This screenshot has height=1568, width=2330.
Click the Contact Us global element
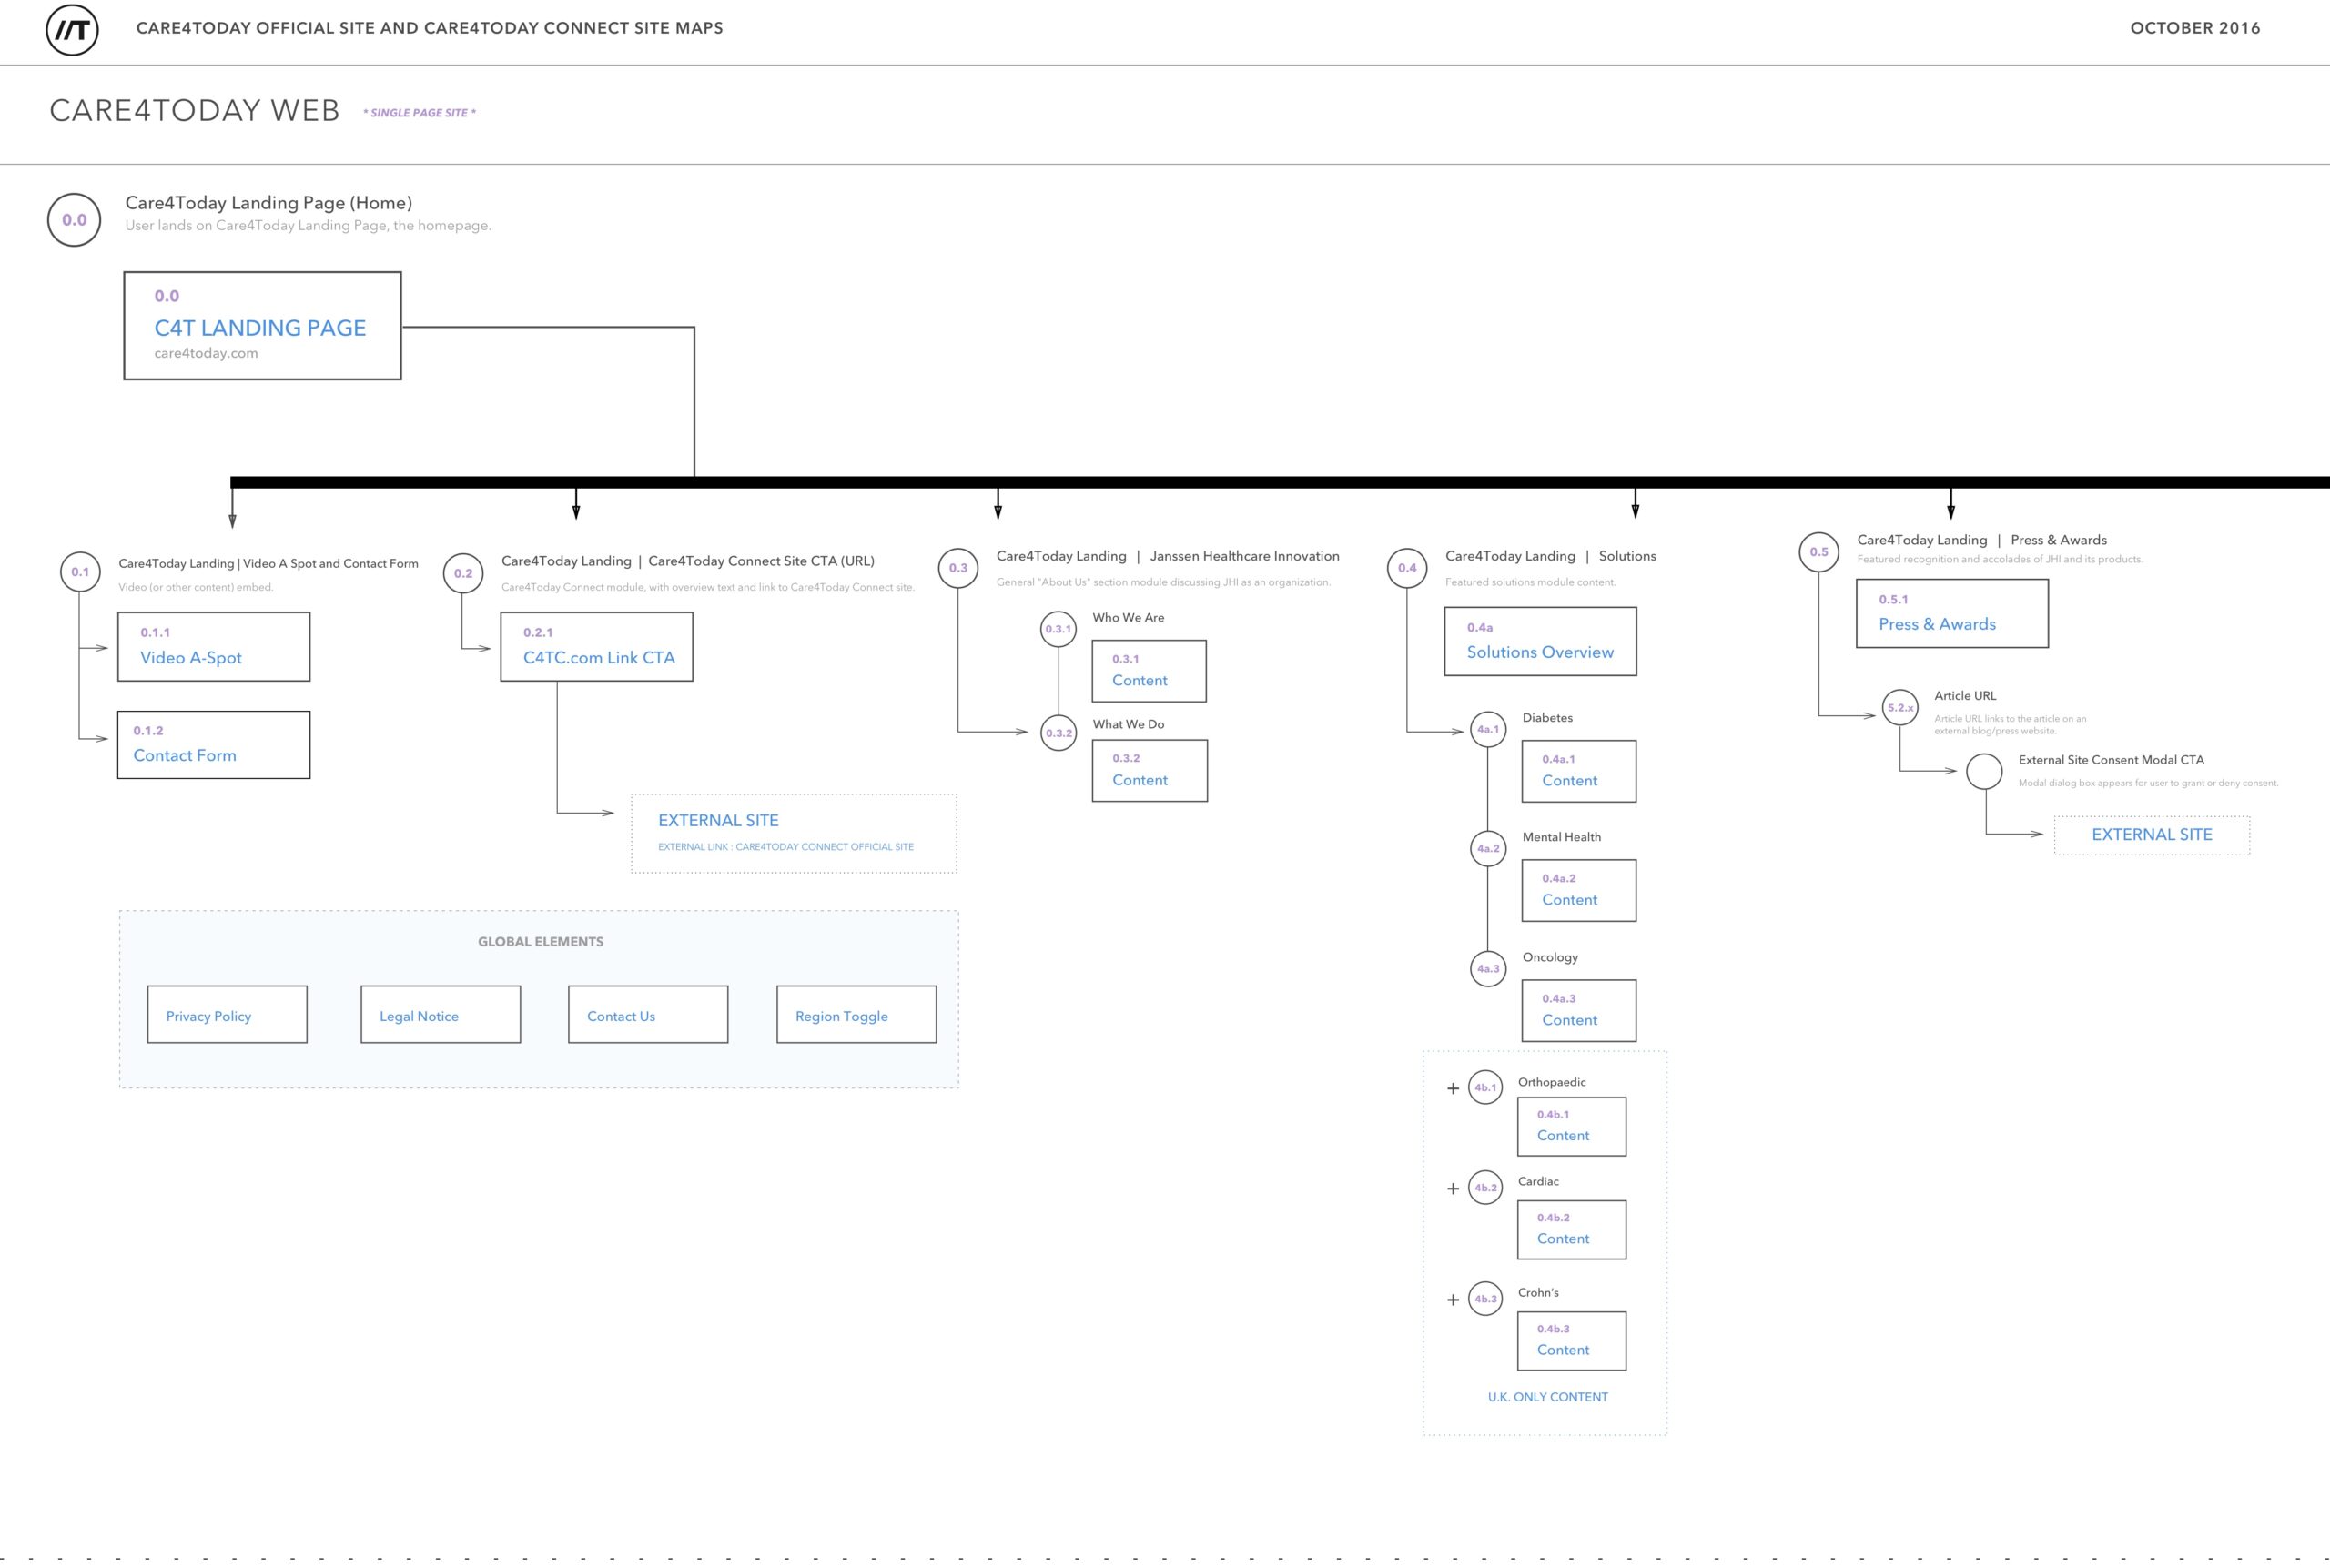648,1015
